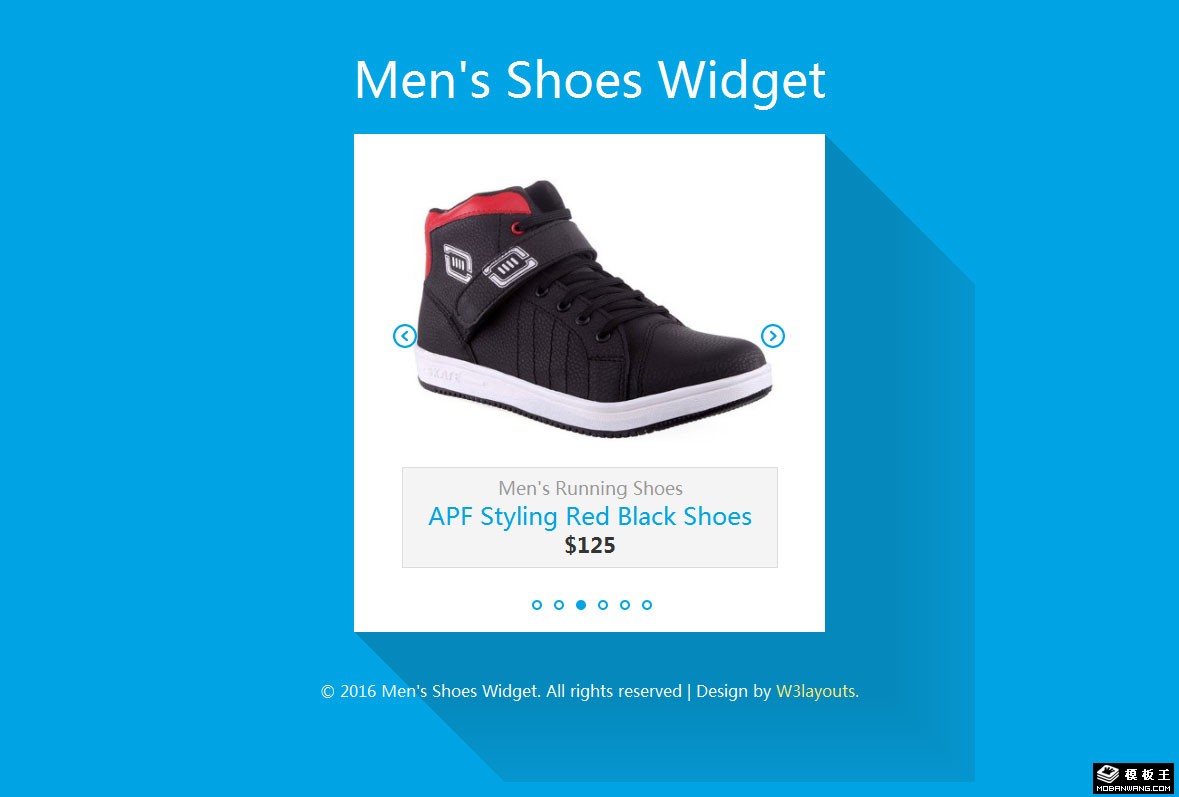
Task: Jump to the fifth slide dot
Action: pos(625,605)
